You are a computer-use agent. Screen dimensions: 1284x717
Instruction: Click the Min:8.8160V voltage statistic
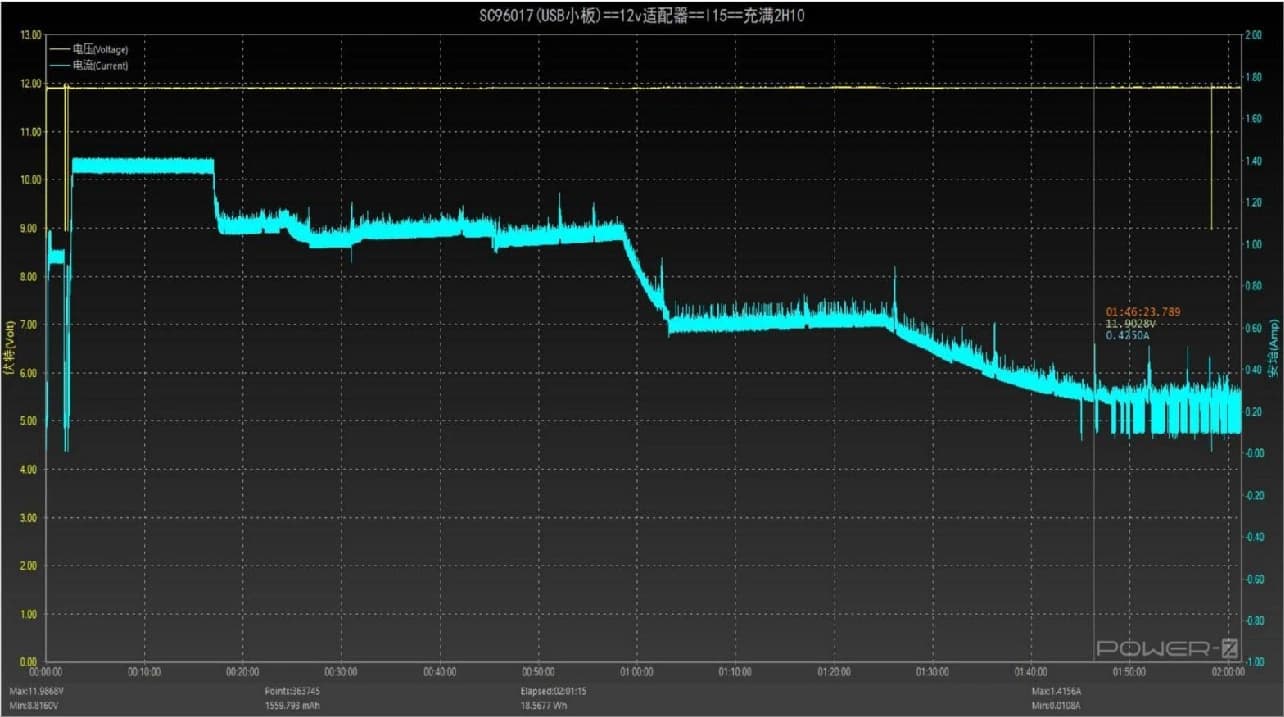pos(35,706)
